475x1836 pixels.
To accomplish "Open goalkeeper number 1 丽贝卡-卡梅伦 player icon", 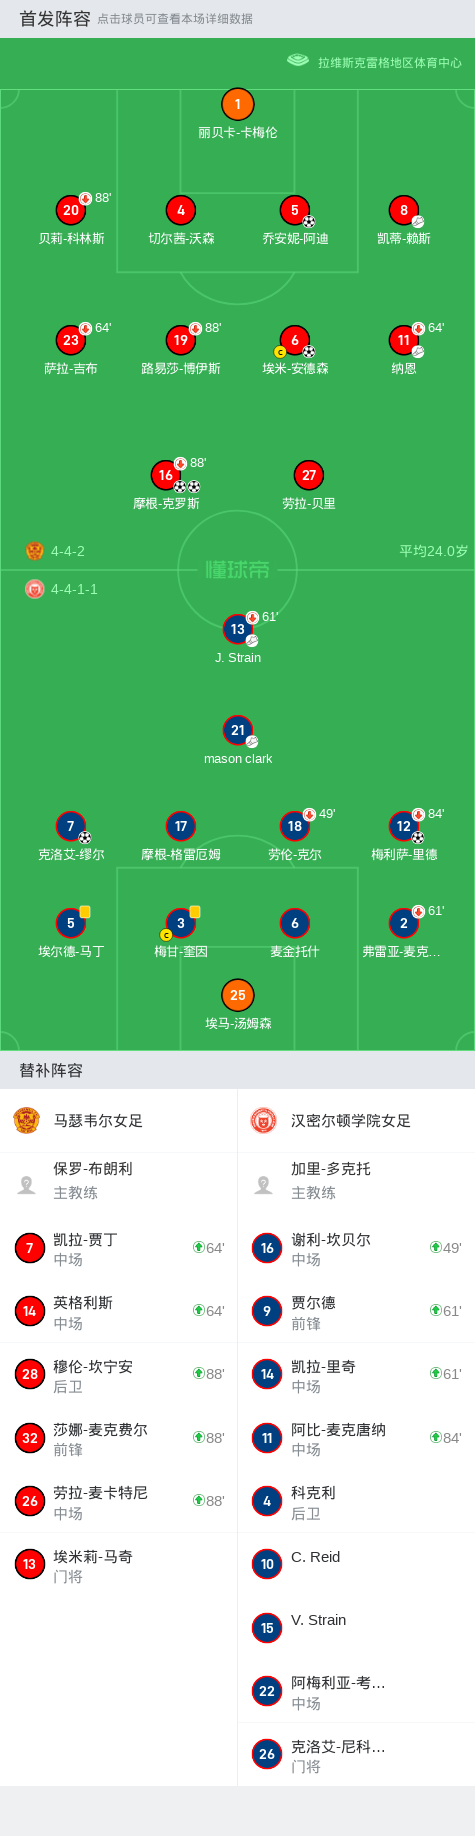I will tap(237, 104).
